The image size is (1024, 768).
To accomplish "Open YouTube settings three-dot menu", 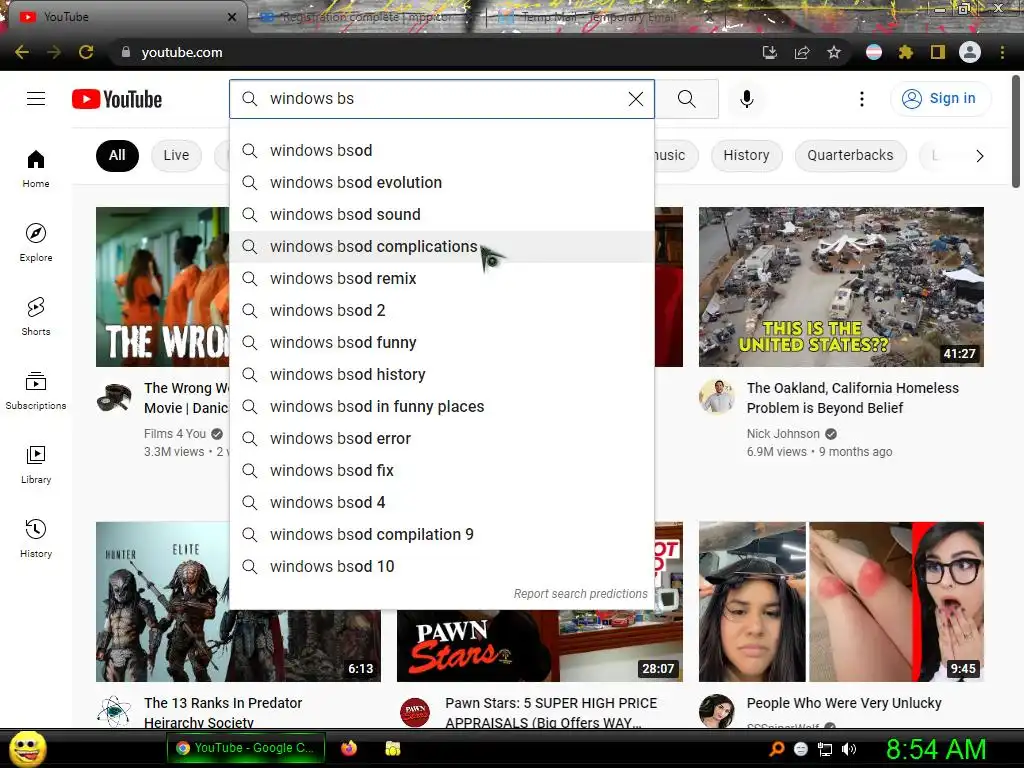I will click(x=862, y=99).
